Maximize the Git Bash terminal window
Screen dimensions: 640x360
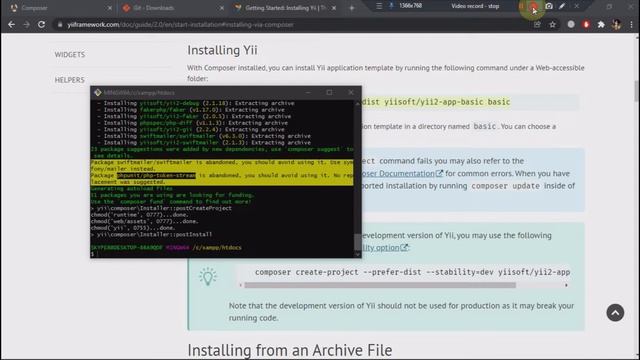[x=329, y=93]
